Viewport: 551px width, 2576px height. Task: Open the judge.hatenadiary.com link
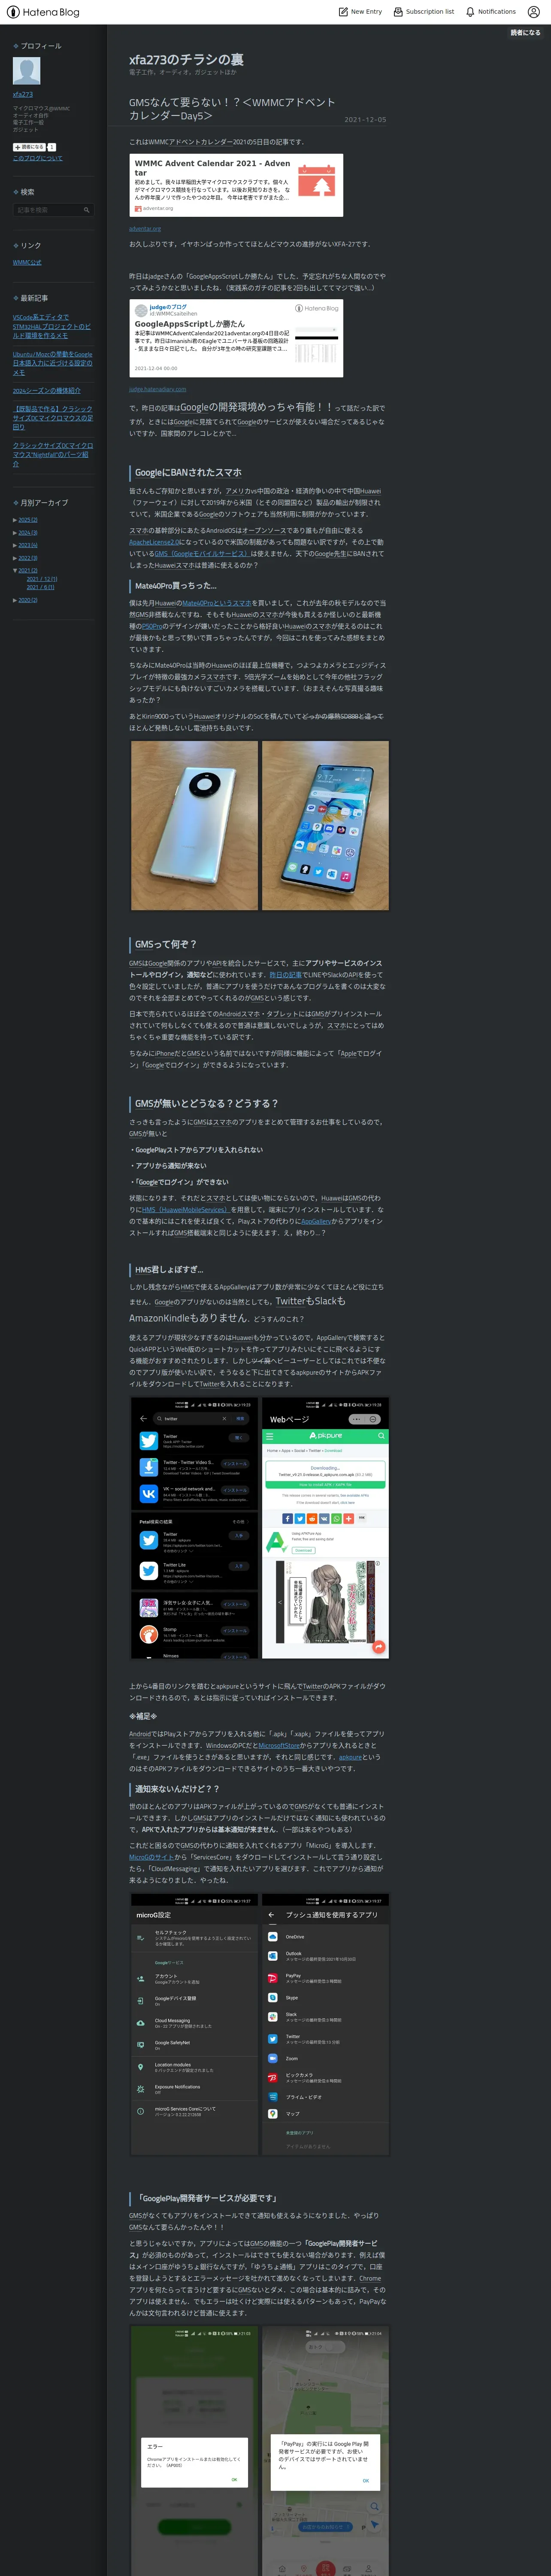[x=157, y=389]
